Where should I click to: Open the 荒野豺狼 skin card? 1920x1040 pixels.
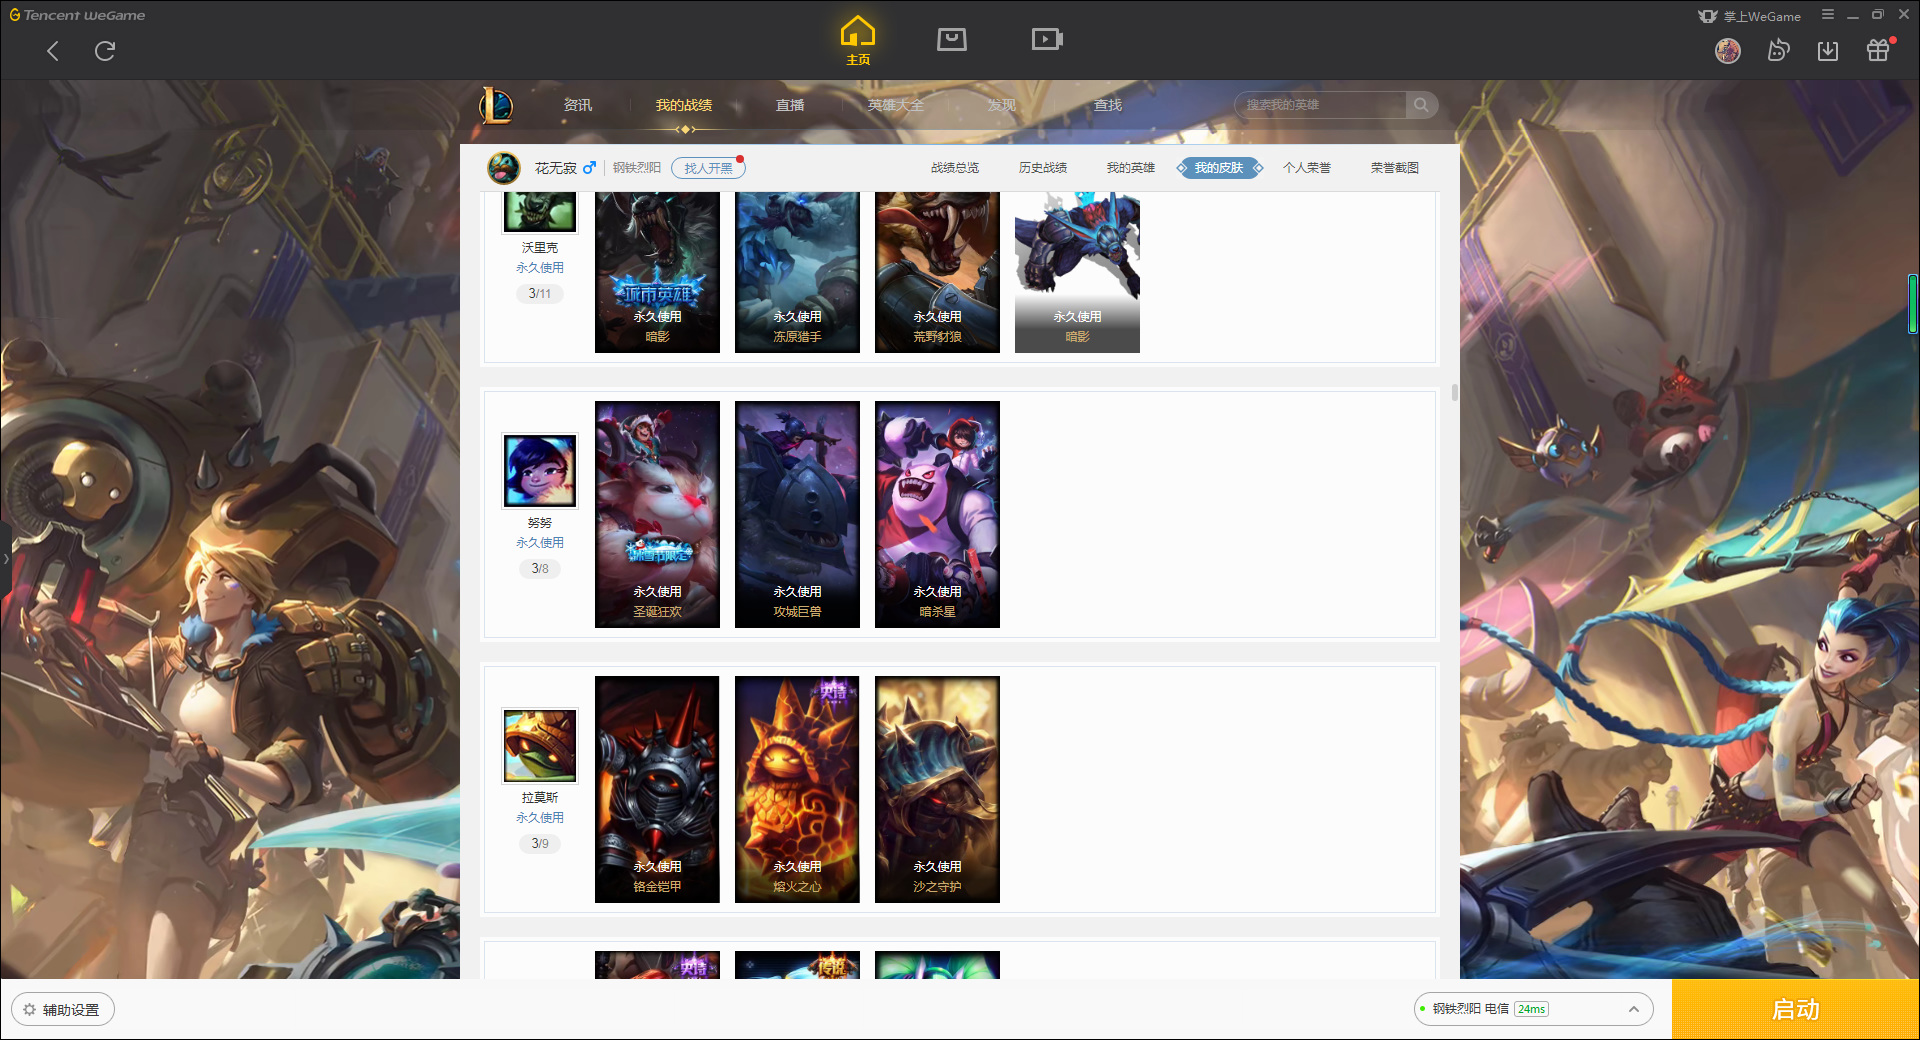click(x=937, y=272)
